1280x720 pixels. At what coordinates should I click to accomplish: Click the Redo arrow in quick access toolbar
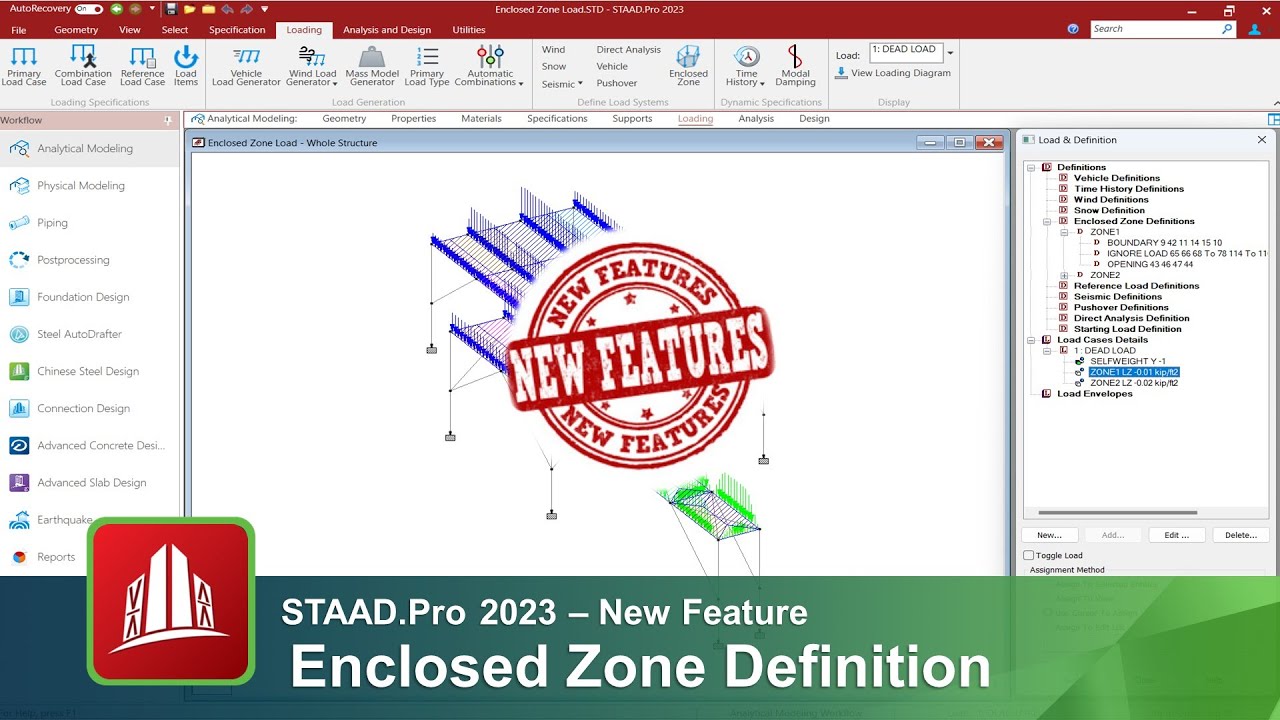(x=246, y=9)
